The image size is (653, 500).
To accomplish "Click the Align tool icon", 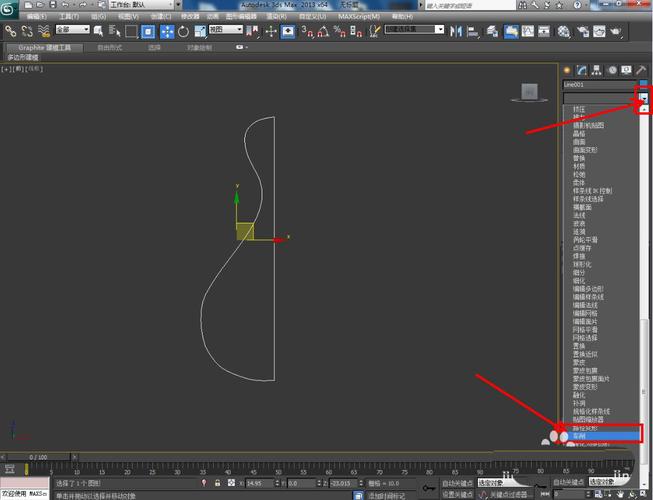I will click(473, 32).
